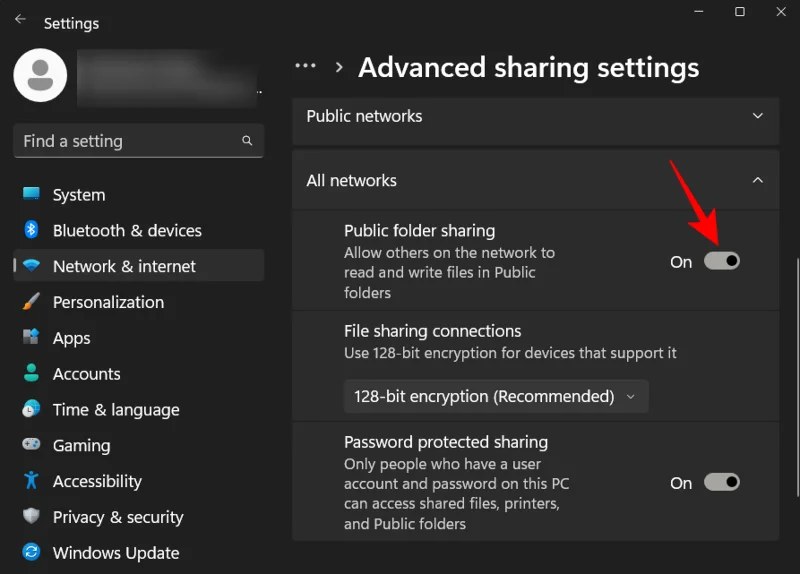
Task: Open System settings
Action: point(139,194)
